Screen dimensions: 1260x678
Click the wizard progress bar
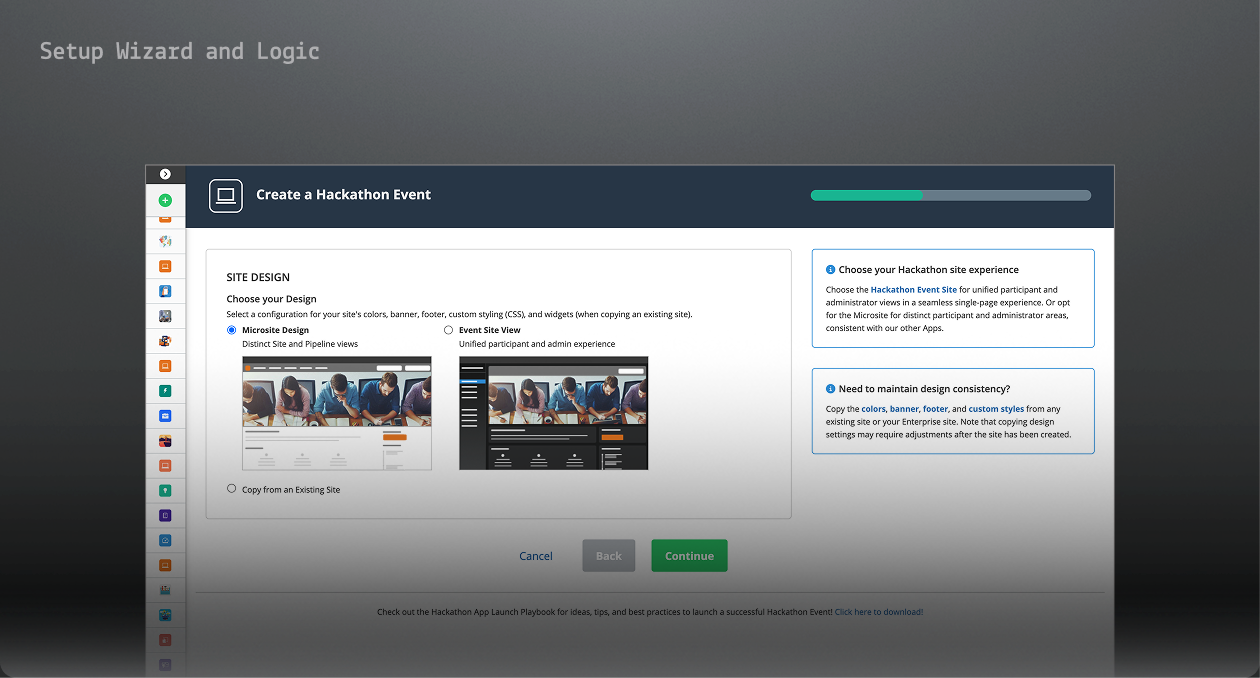click(x=951, y=195)
